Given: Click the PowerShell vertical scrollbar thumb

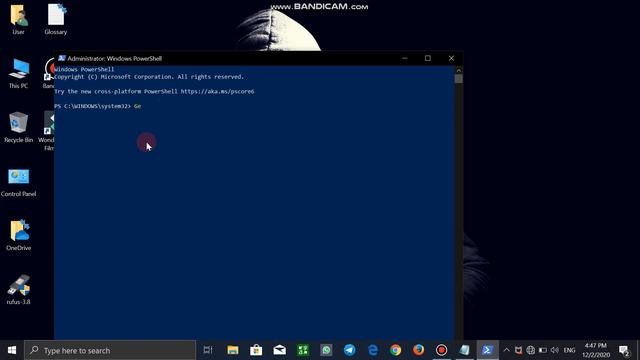Looking at the screenshot, I should pyautogui.click(x=459, y=78).
